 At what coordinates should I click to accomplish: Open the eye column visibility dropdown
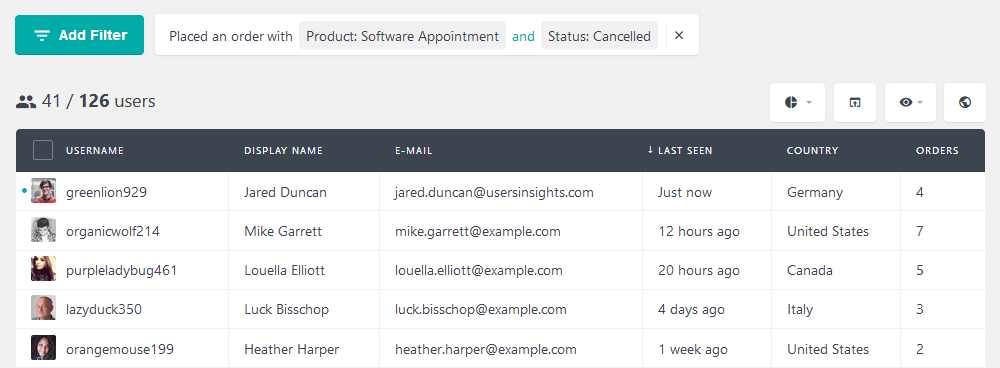click(910, 102)
